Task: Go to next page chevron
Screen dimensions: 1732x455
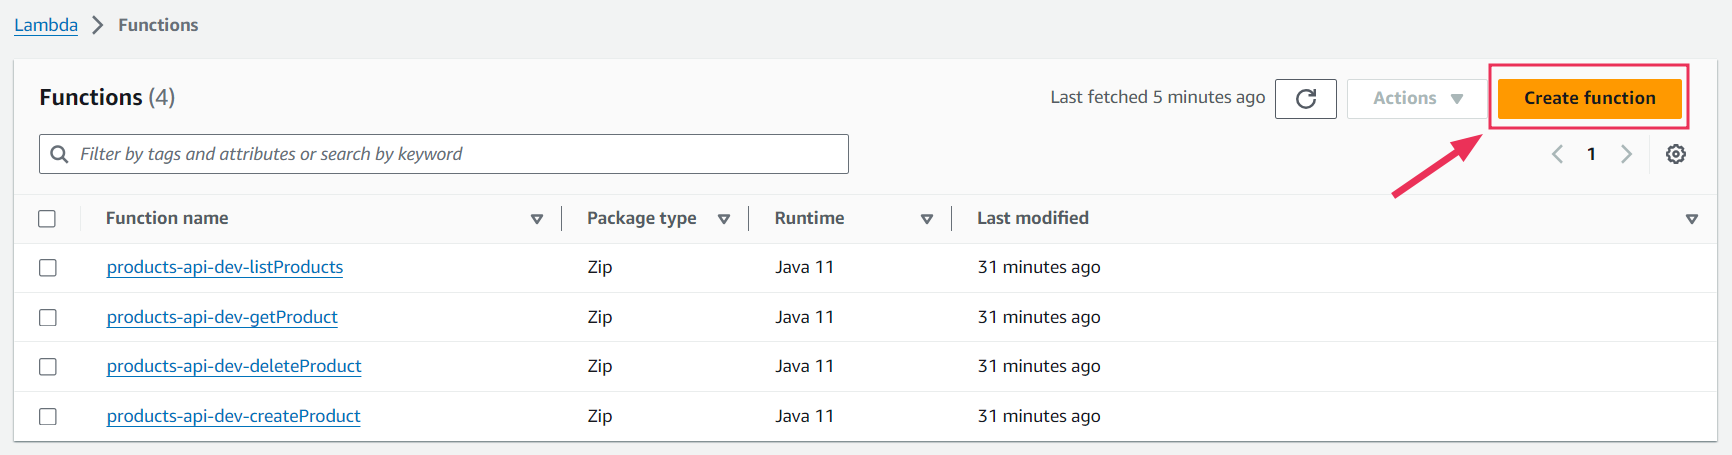Action: coord(1626,154)
